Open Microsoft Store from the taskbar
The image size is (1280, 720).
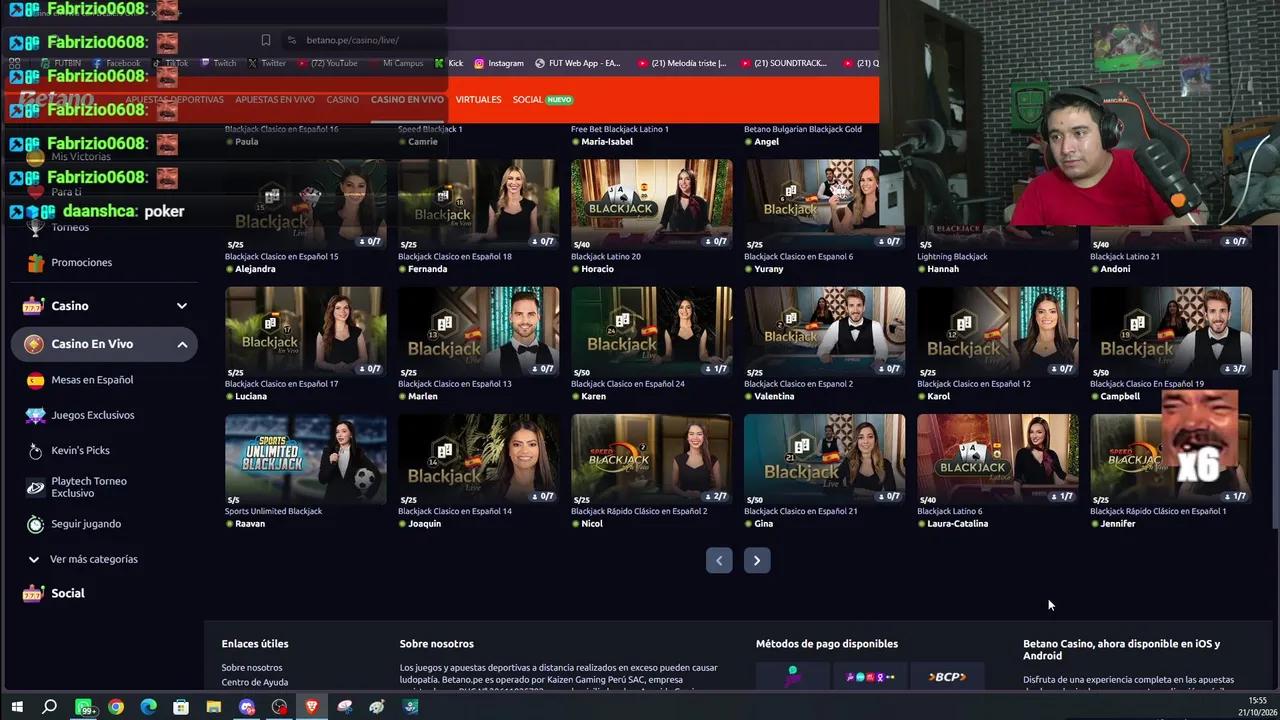coord(181,707)
